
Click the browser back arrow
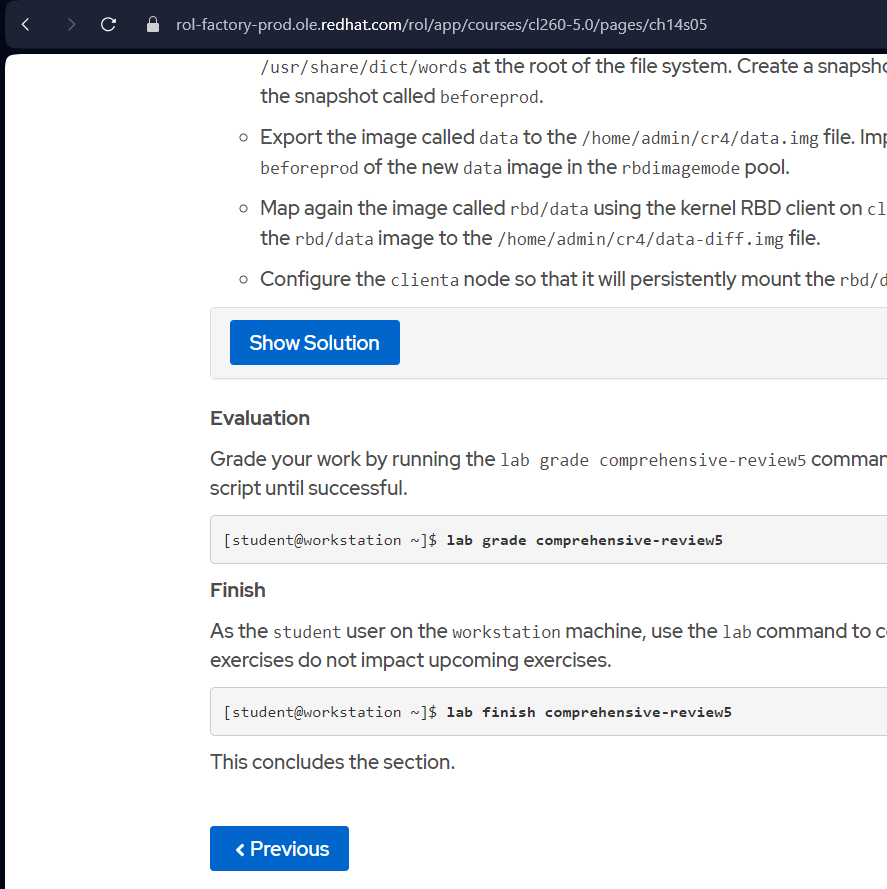[x=25, y=24]
